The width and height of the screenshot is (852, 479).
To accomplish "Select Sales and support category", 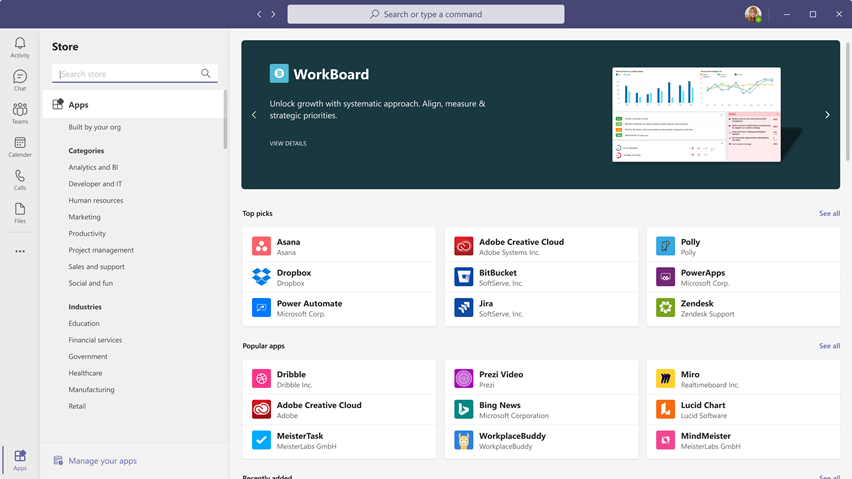I will [x=96, y=267].
